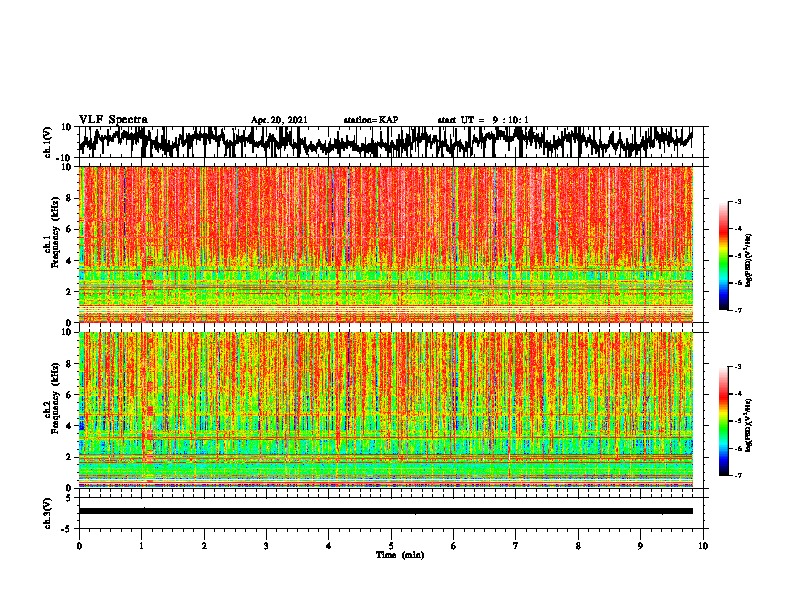Click the "ch.3(V)" axis label
The image size is (792, 612).
(x=48, y=513)
